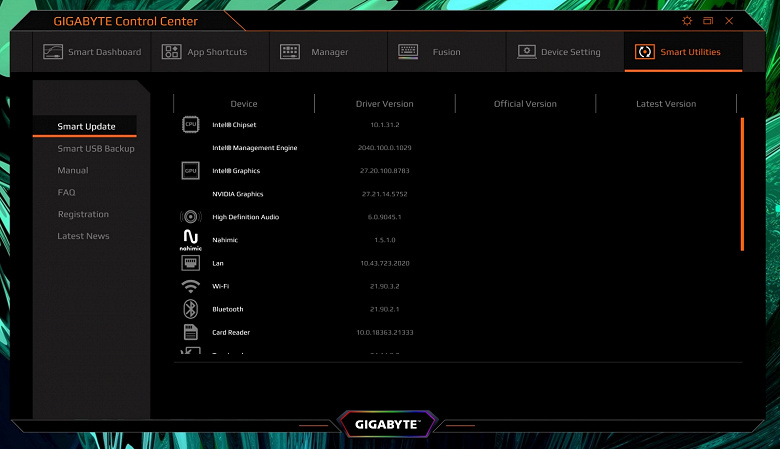Switch to the App Shortcuts tab

(210, 52)
